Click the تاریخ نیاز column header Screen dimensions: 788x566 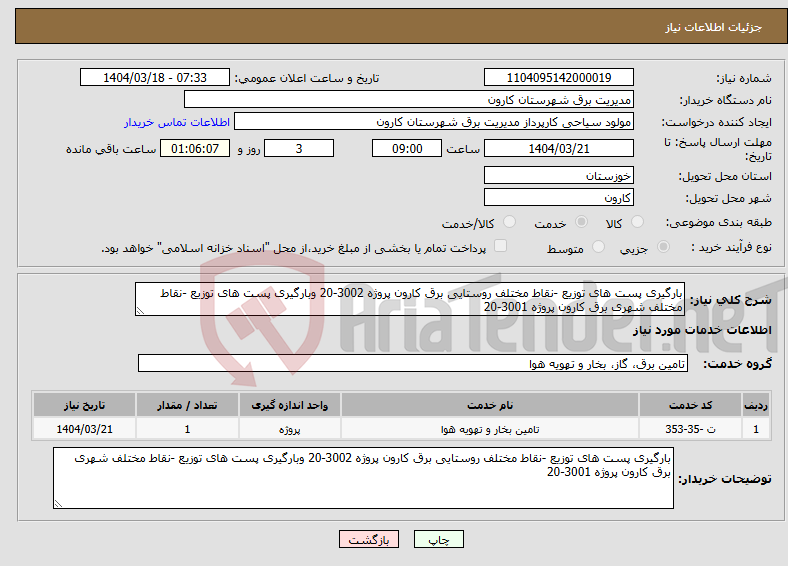pyautogui.click(x=84, y=405)
